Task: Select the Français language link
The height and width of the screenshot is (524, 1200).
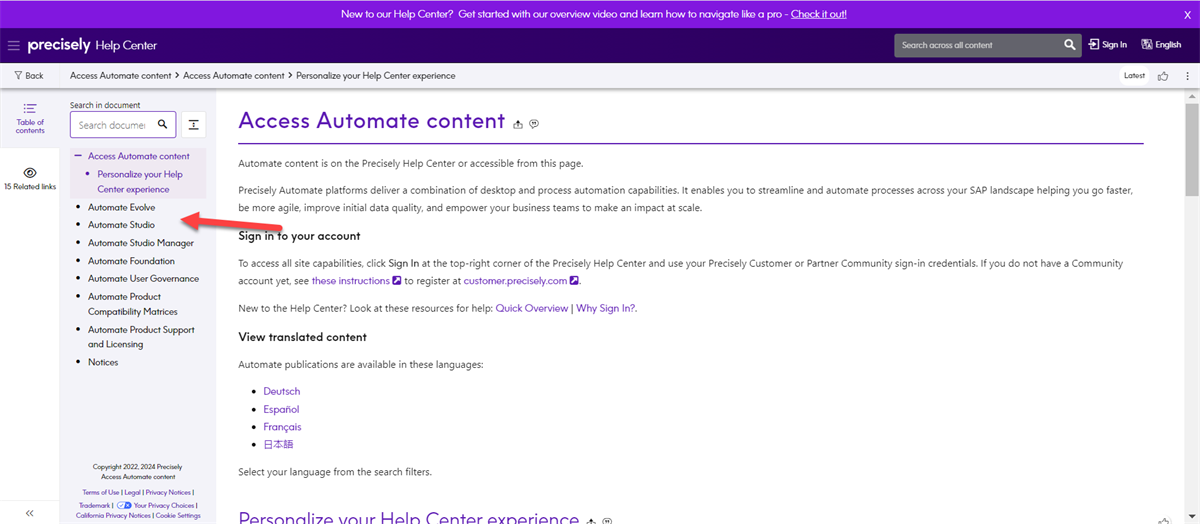Action: pyautogui.click(x=282, y=427)
